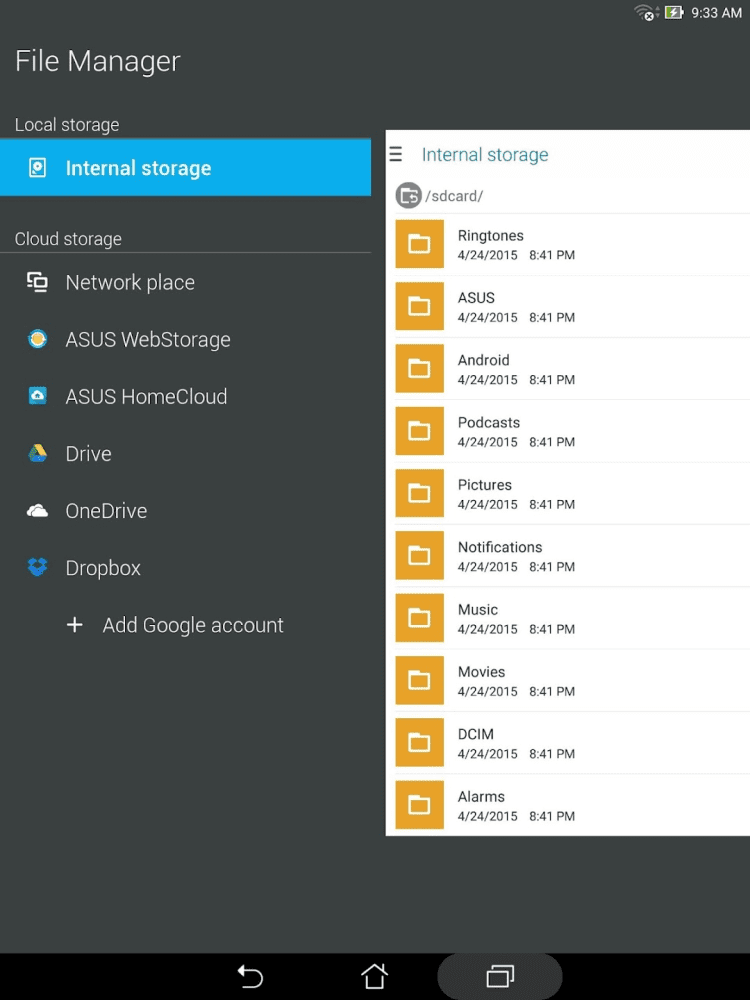The width and height of the screenshot is (750, 1000).
Task: Click the sdcard parent folder icon
Action: tap(408, 196)
